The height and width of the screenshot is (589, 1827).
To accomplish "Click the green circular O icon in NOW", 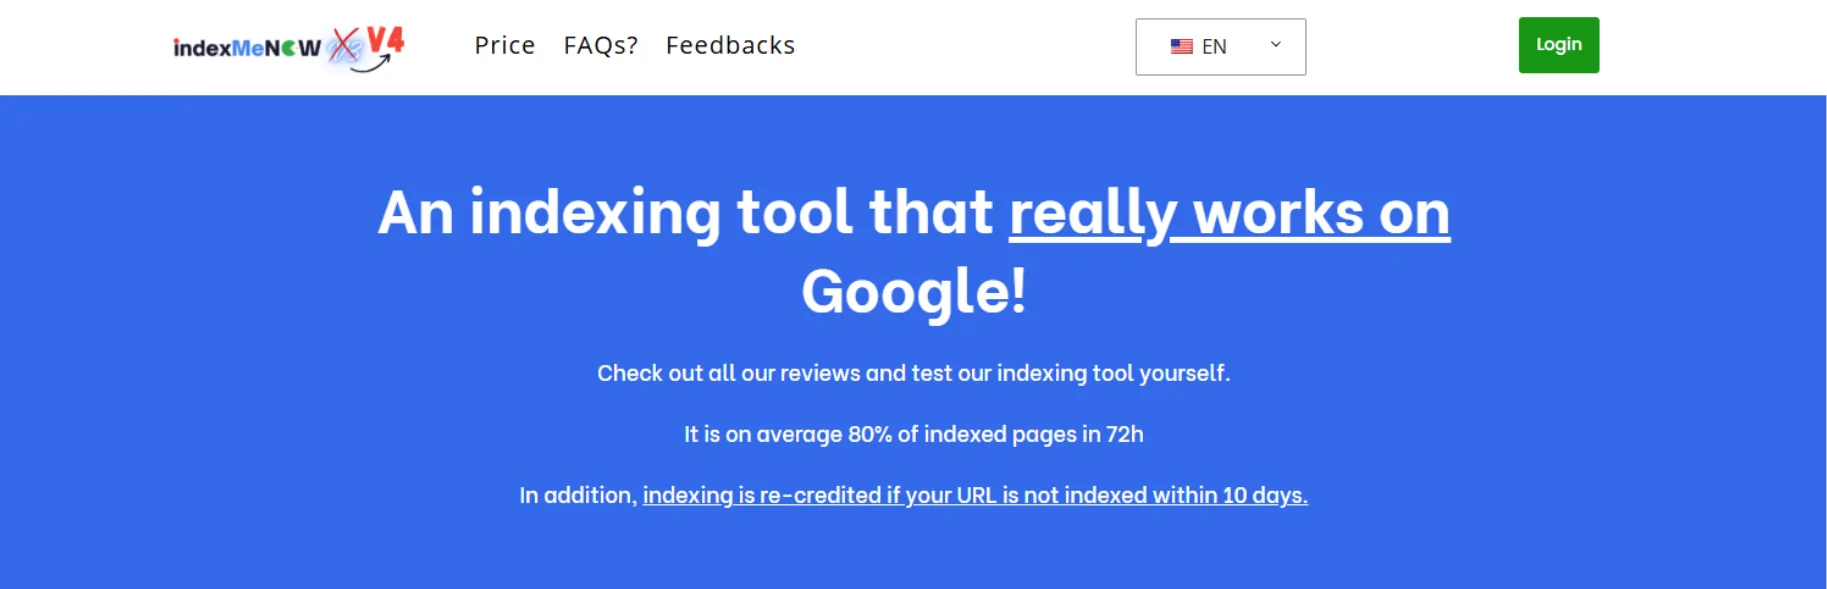I will click(x=289, y=48).
